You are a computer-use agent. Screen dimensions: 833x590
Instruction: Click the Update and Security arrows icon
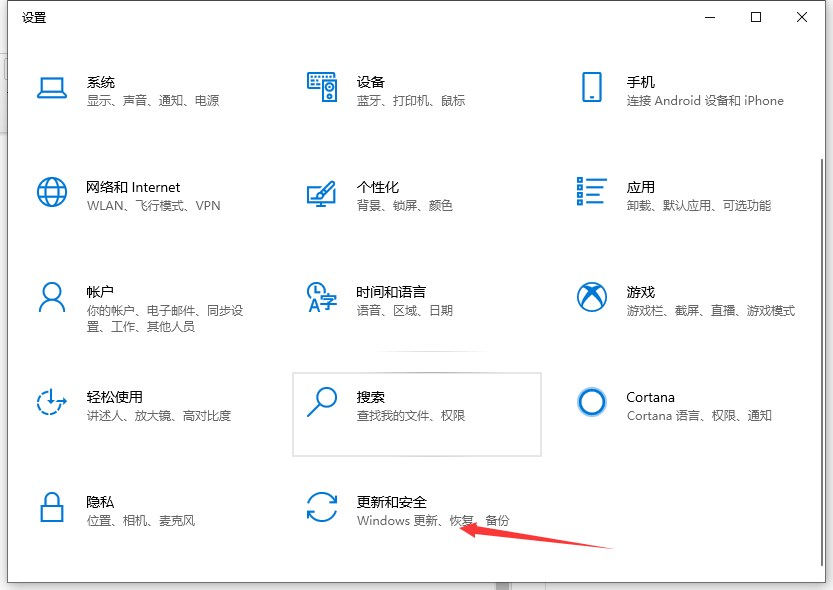click(x=322, y=507)
